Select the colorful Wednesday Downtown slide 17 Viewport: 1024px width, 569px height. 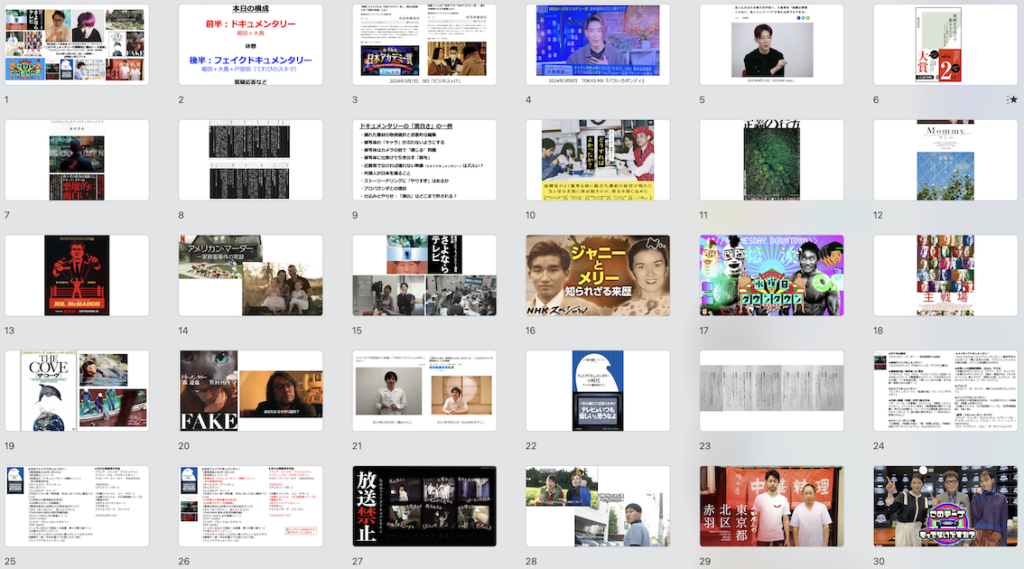tap(771, 276)
